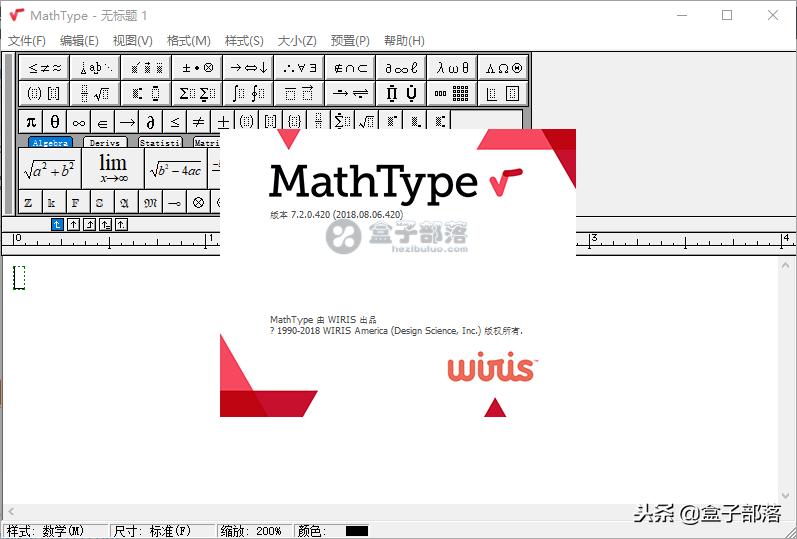Viewport: 797px width, 539px height.
Task: Open the 文件(F) menu
Action: tap(26, 41)
